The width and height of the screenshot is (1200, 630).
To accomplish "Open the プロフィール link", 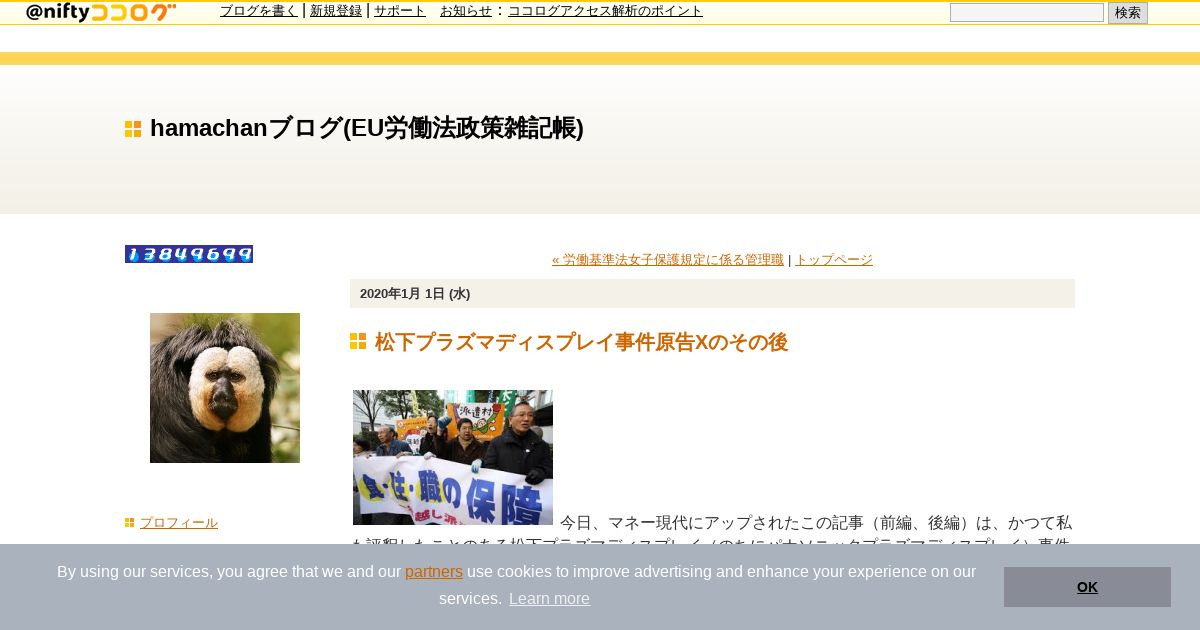I will tap(179, 523).
